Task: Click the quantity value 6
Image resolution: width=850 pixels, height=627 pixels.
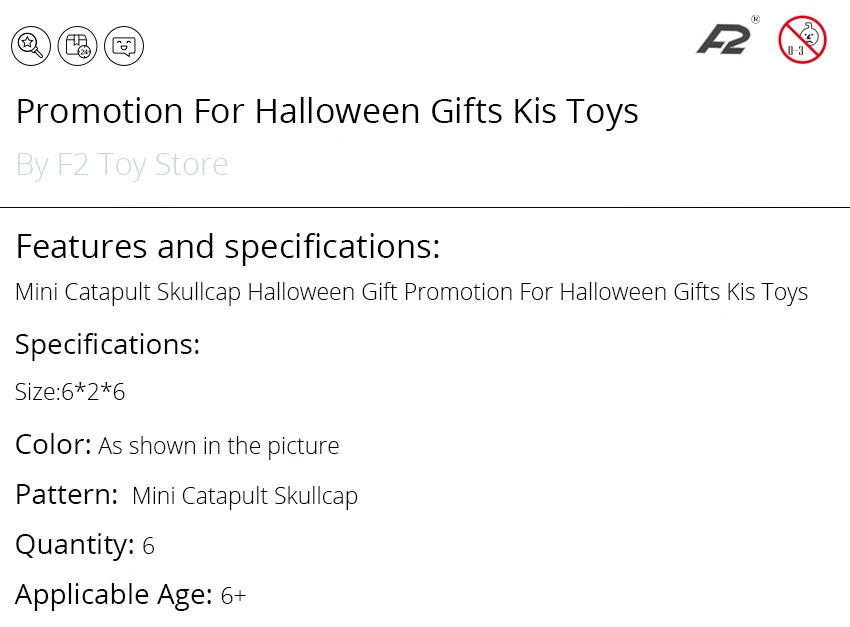Action: [x=149, y=546]
